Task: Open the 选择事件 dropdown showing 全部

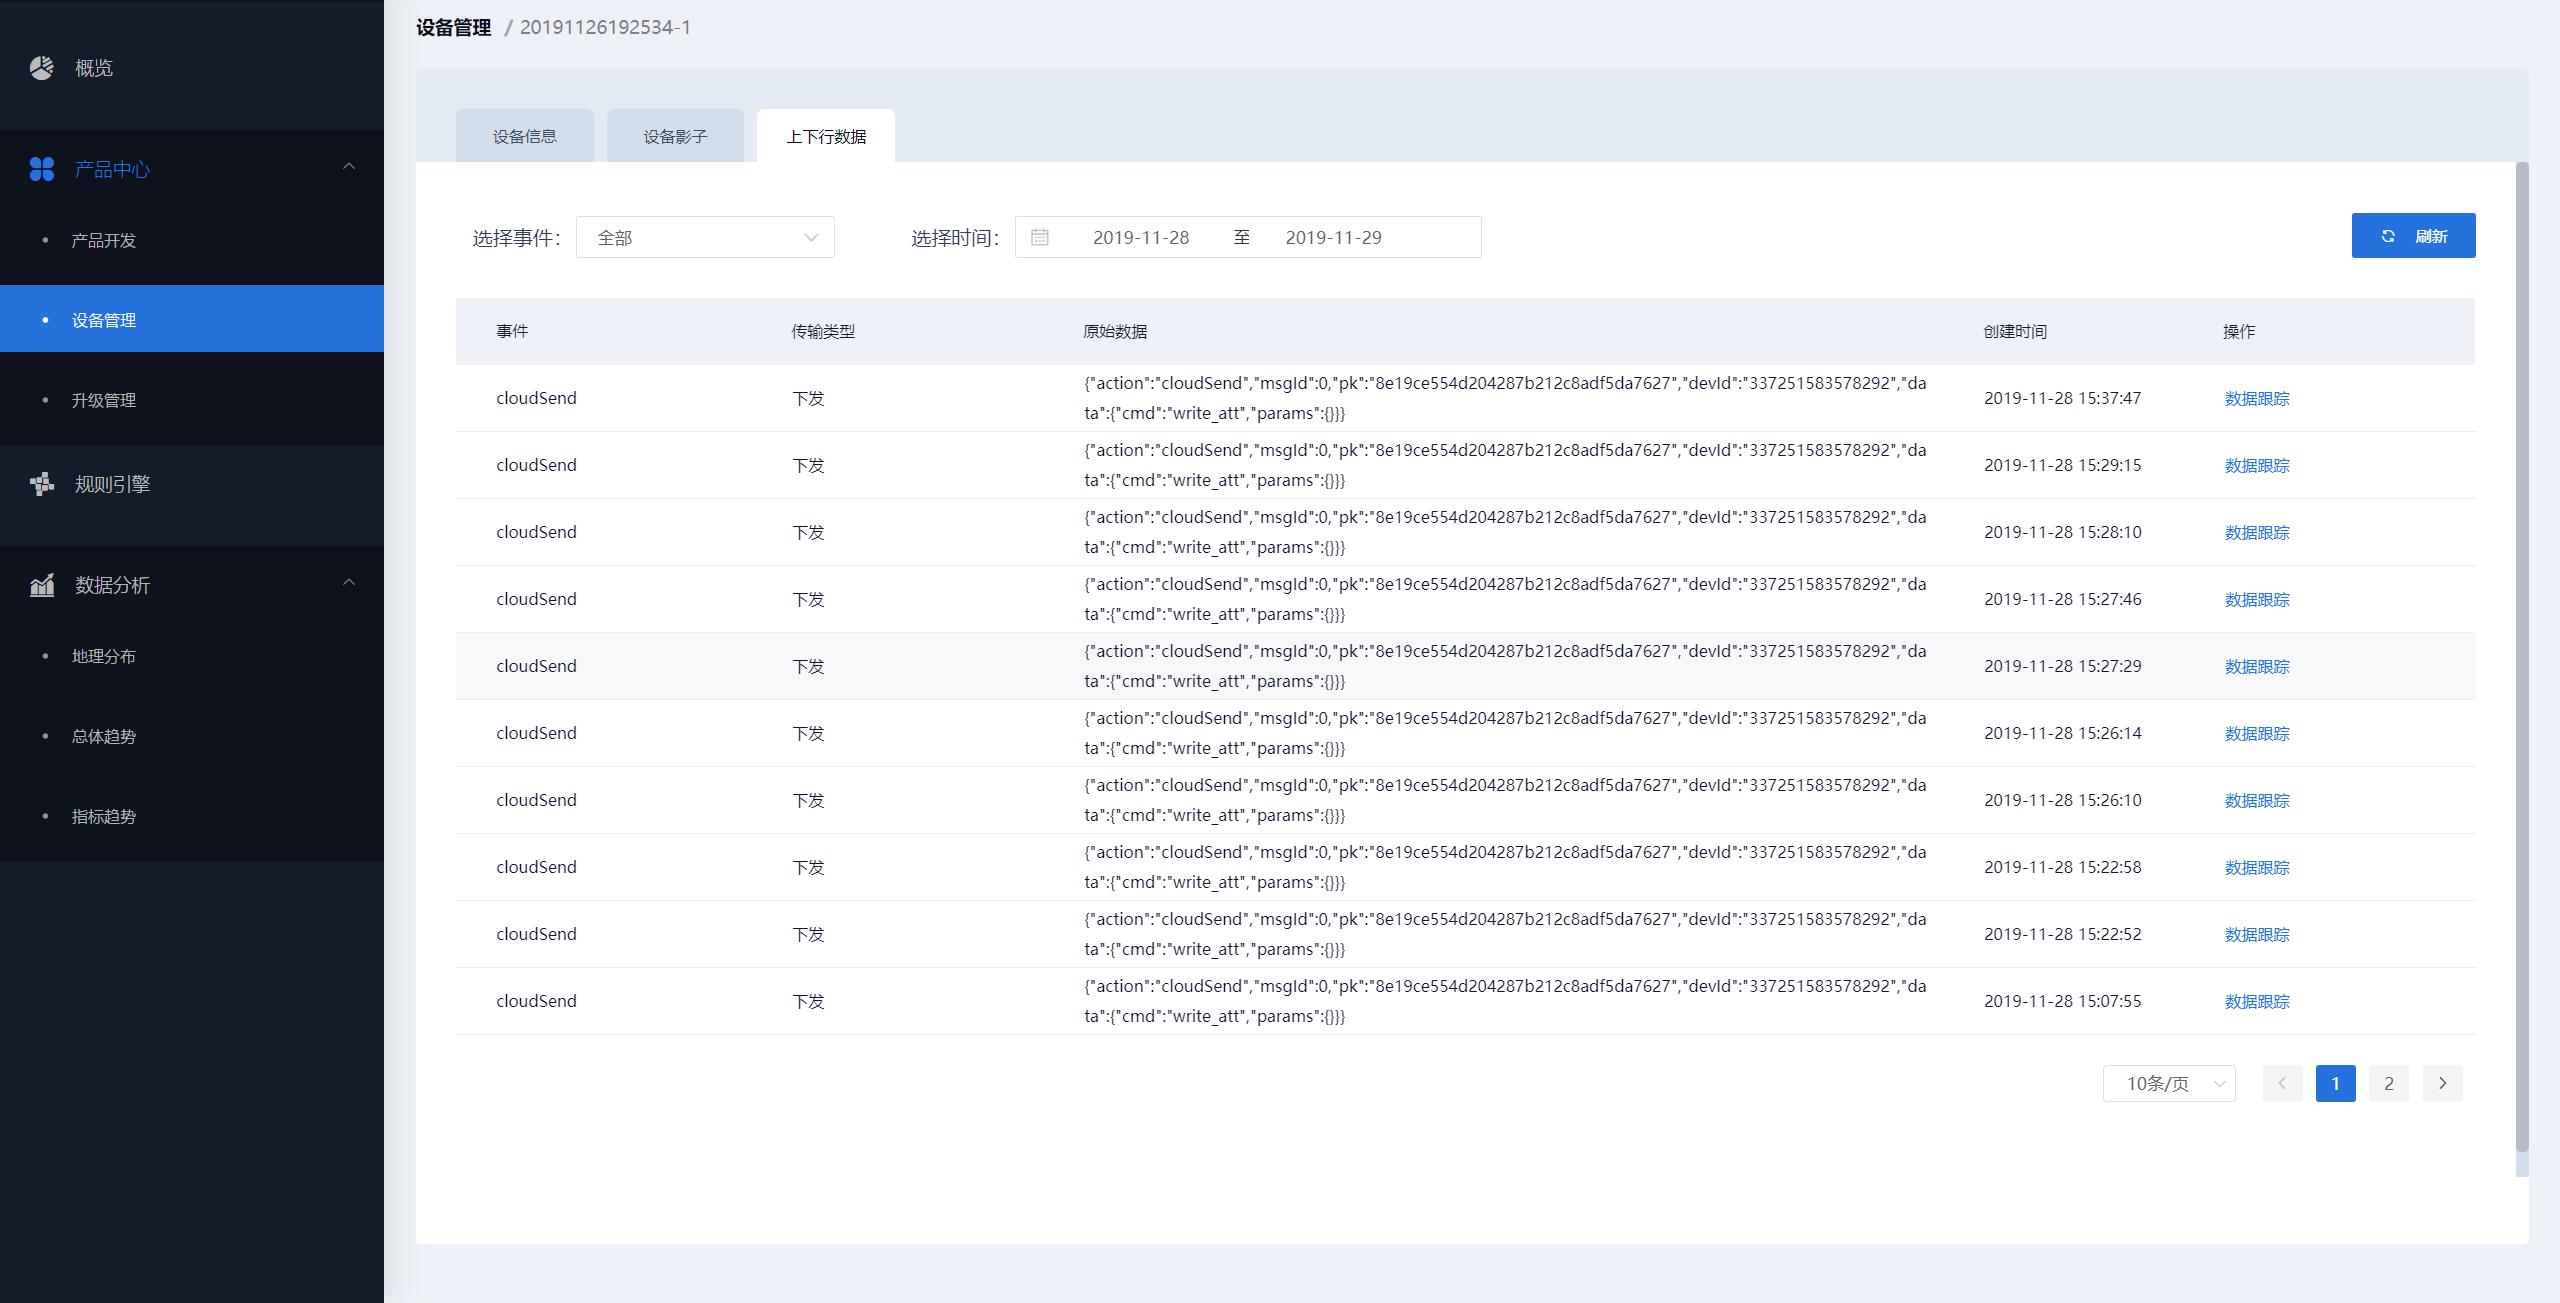Action: point(705,237)
